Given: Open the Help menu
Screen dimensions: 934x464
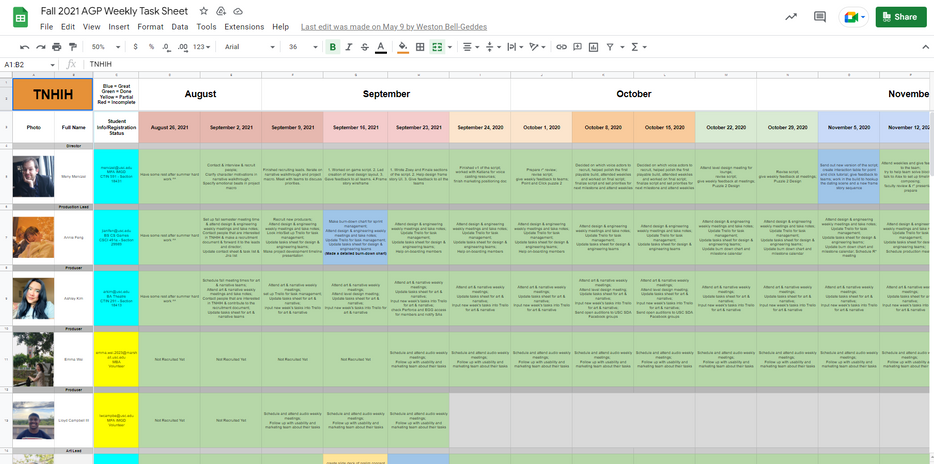Looking at the screenshot, I should (x=281, y=27).
